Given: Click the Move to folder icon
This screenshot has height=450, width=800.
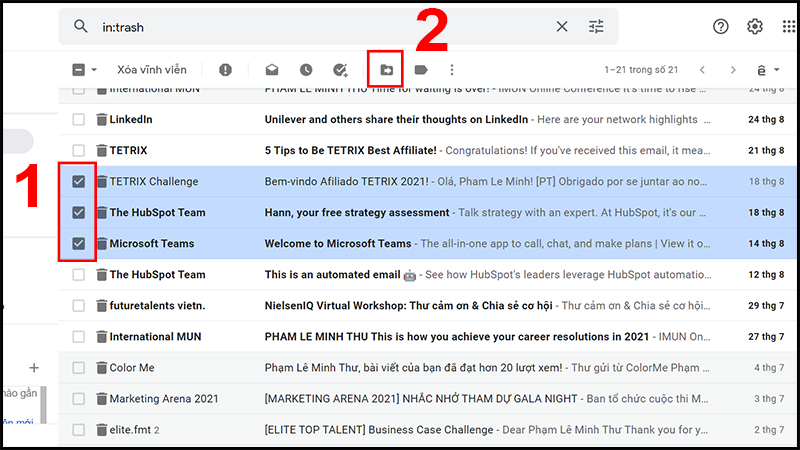Looking at the screenshot, I should (386, 70).
